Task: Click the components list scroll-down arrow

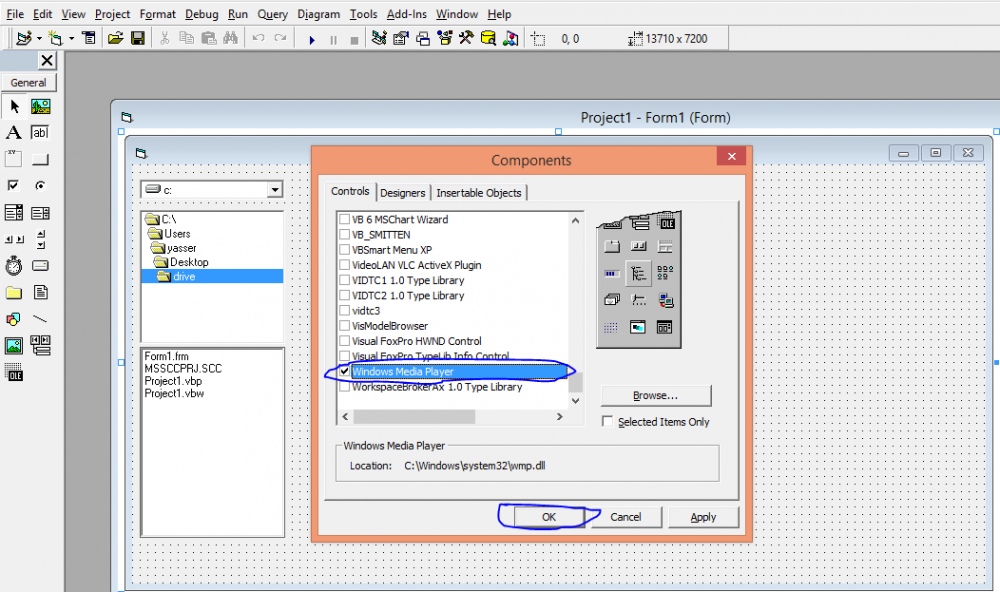Action: coord(575,401)
